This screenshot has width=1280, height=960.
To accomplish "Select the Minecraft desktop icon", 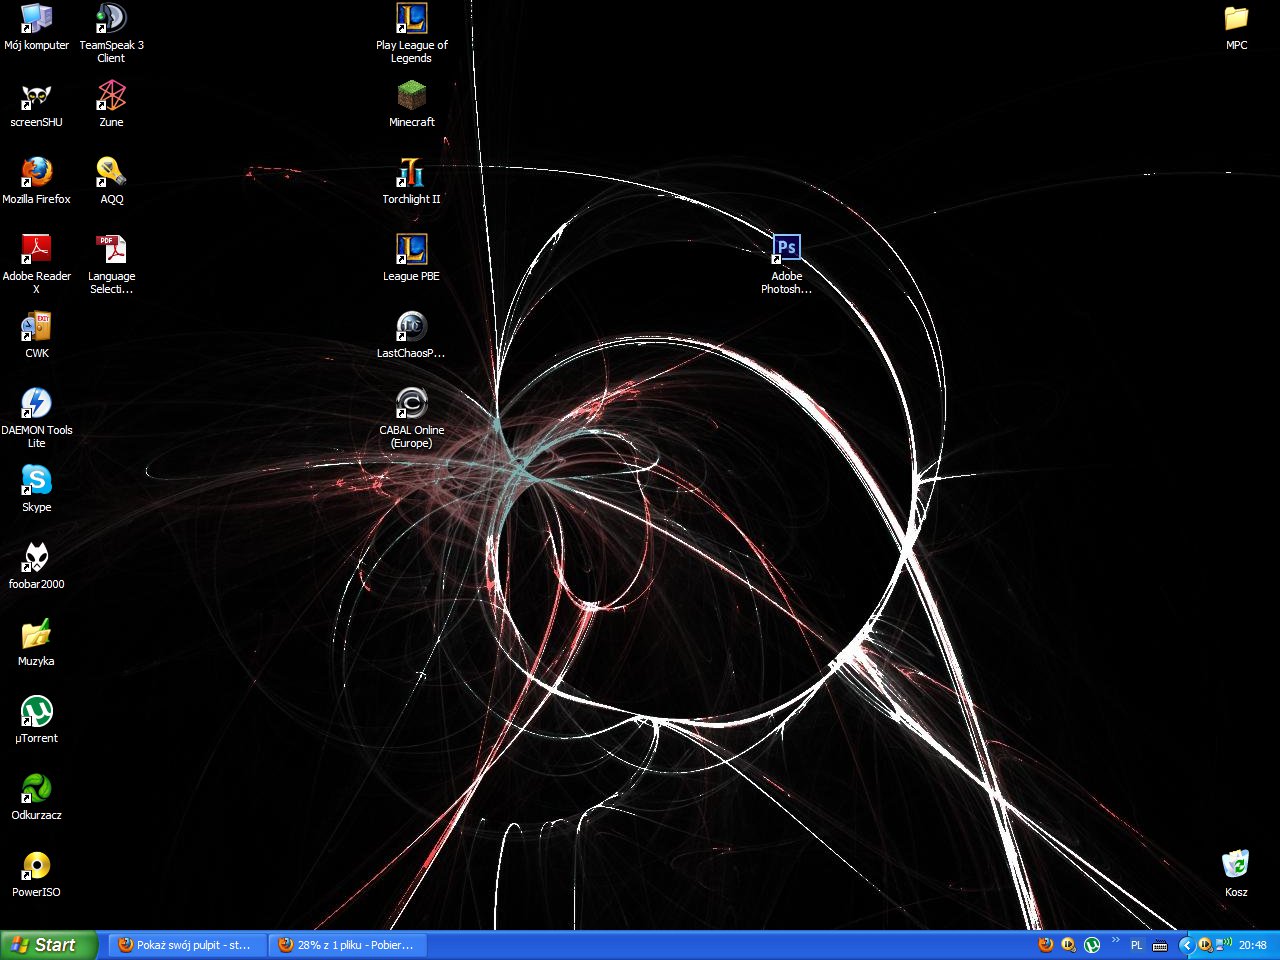I will tap(411, 104).
